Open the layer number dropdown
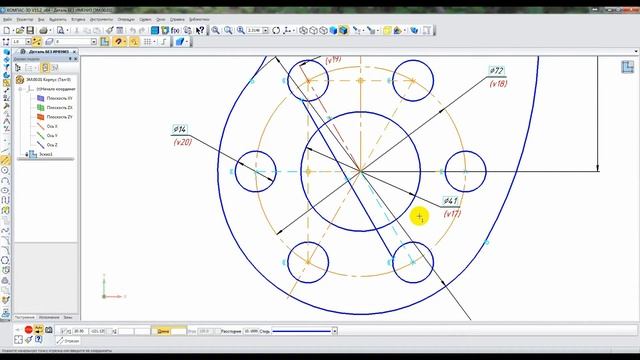 coord(94,42)
